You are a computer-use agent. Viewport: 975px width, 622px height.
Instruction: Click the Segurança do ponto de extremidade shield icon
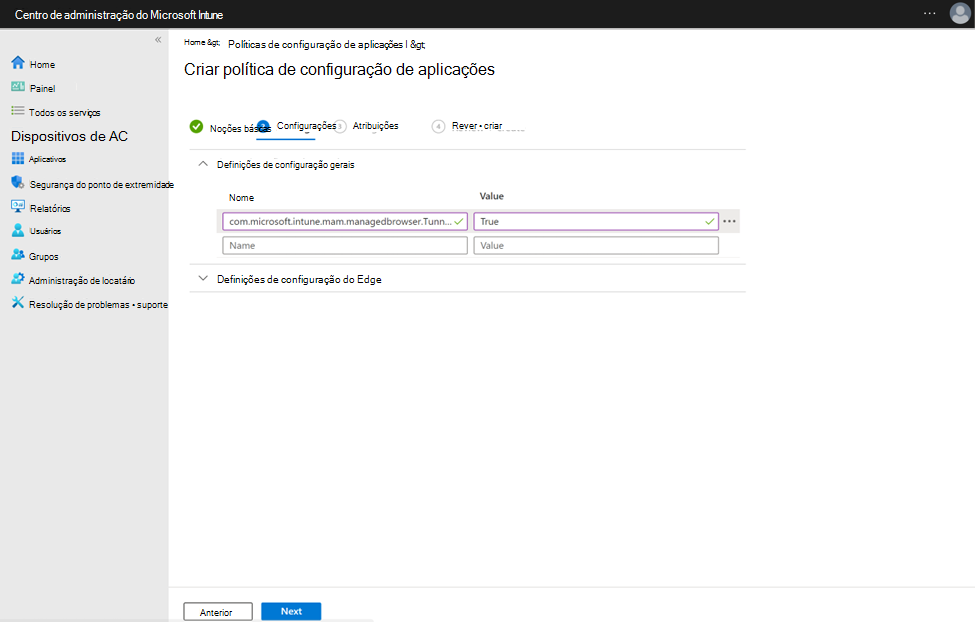pos(18,182)
